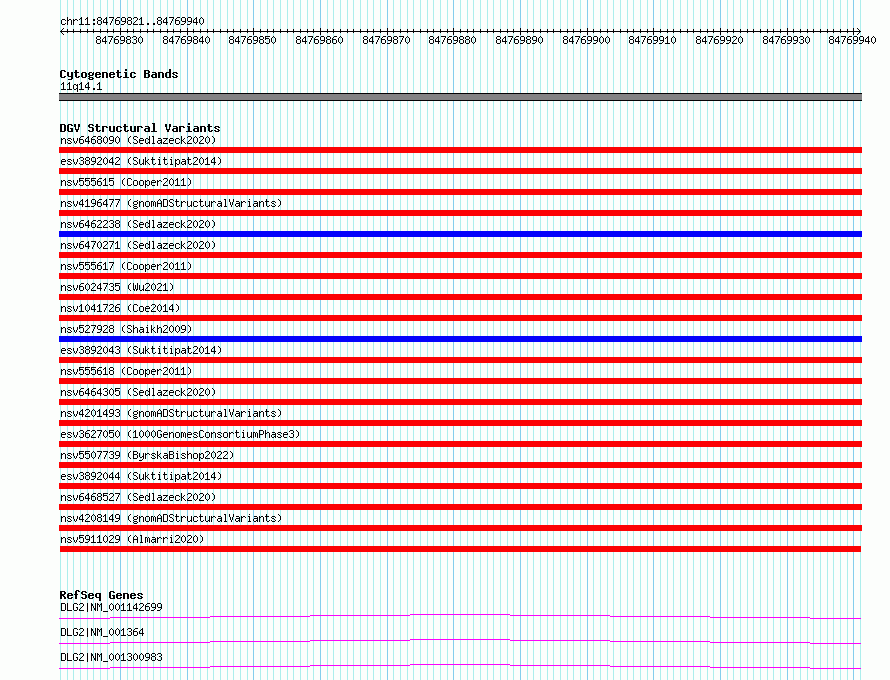
Task: Click the blue bar under nsv527928
Action: 460,339
